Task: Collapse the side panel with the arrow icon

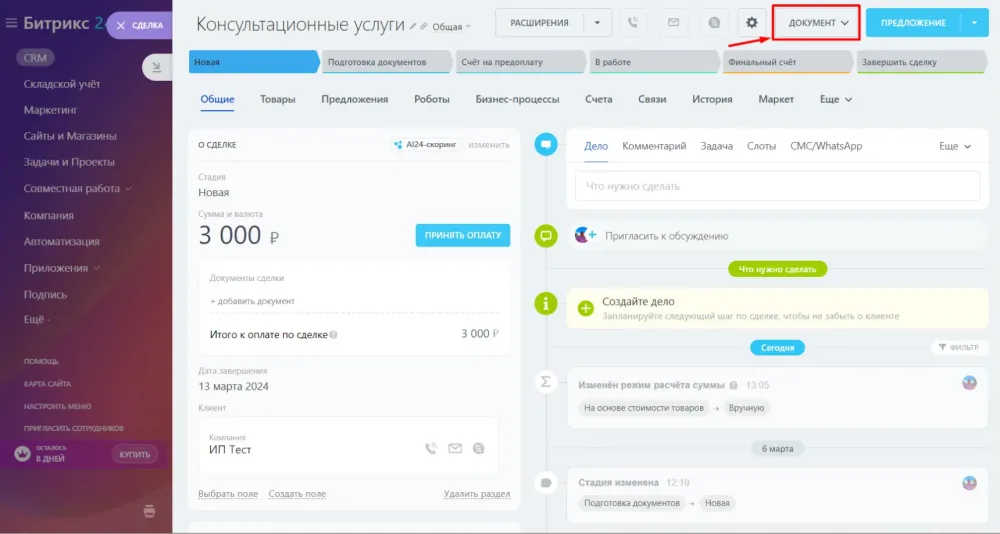Action: 157,67
